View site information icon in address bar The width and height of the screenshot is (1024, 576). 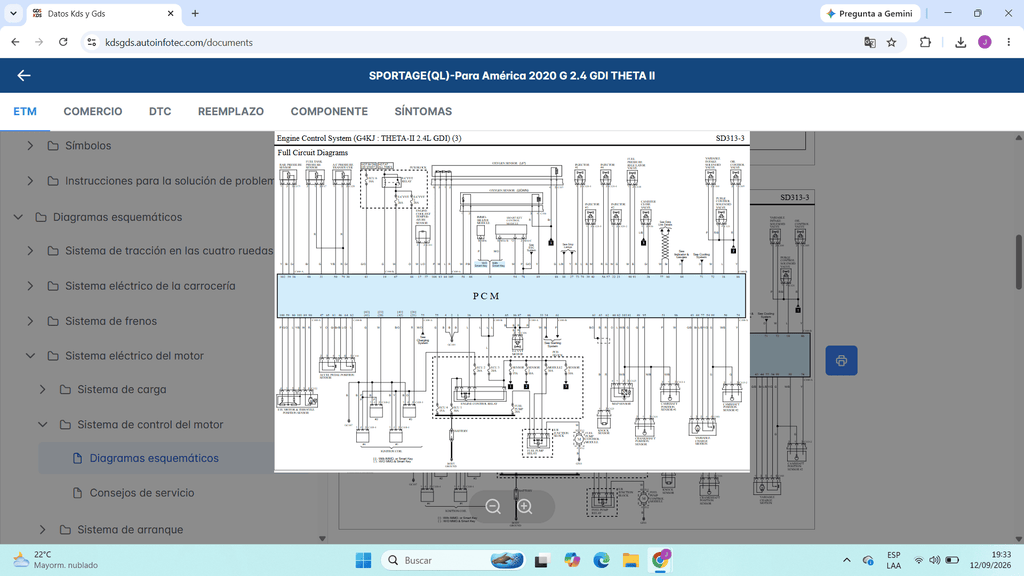coord(91,42)
